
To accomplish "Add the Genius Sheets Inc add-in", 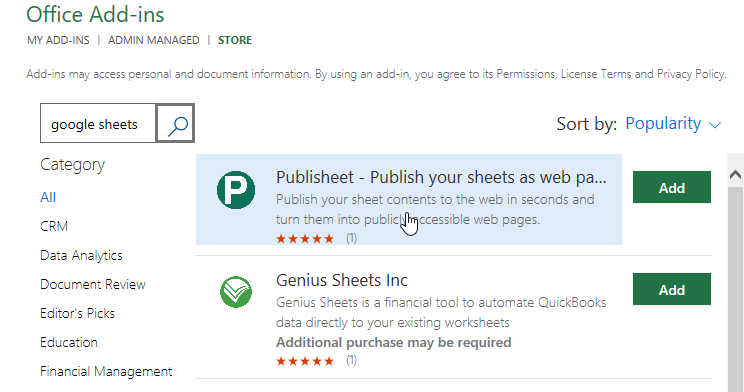I will [x=672, y=289].
